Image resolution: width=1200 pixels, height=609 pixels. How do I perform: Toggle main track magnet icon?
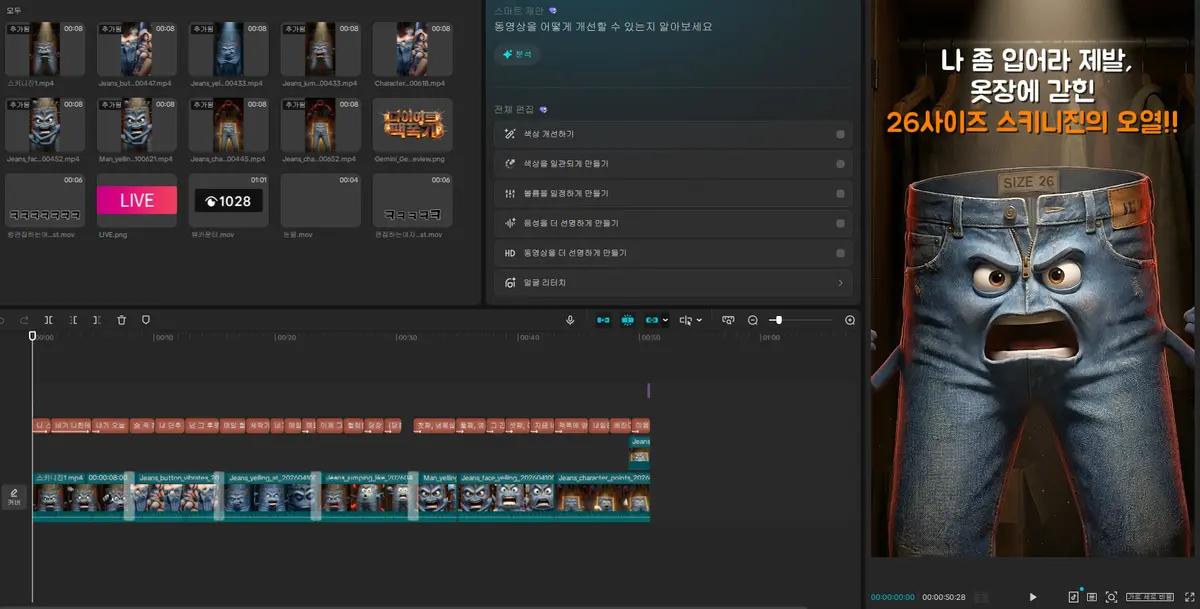pos(603,320)
